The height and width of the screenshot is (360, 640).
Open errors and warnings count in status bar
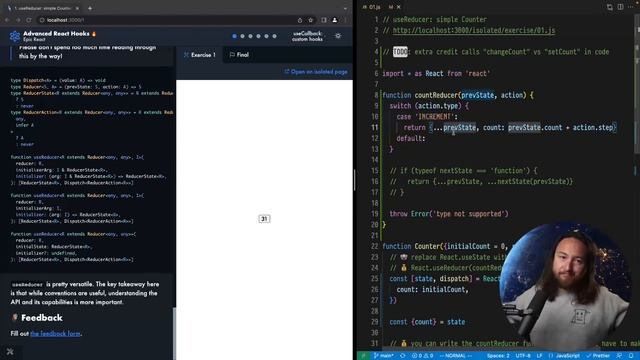pyautogui.click(x=422, y=356)
